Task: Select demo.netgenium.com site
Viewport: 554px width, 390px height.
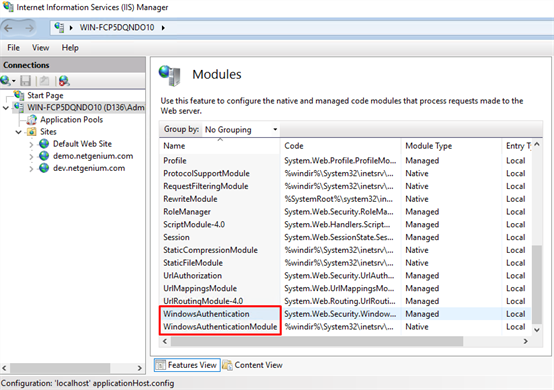Action: click(x=93, y=156)
